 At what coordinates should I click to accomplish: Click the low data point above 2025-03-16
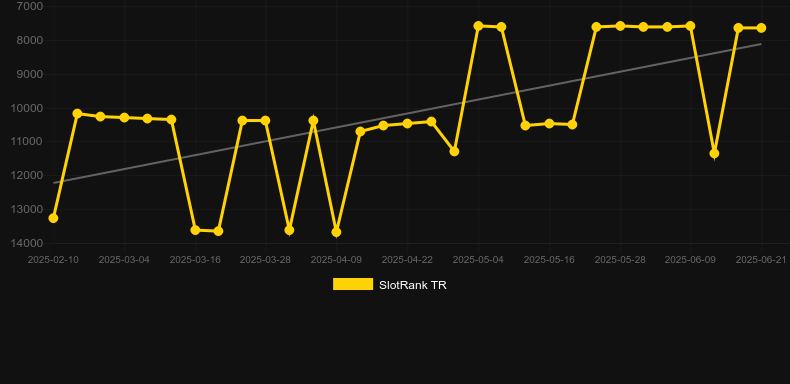click(195, 230)
